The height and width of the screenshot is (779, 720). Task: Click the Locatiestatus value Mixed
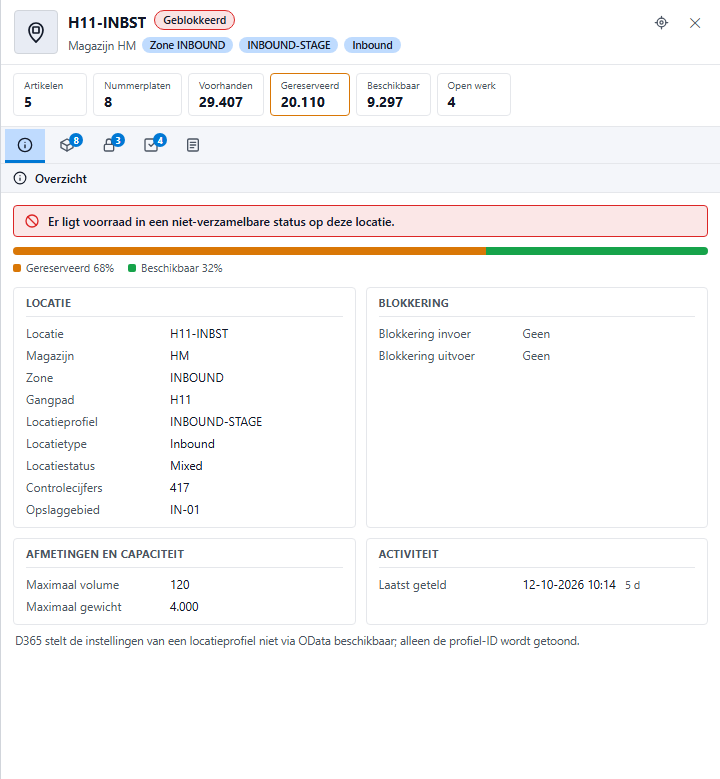pyautogui.click(x=186, y=466)
